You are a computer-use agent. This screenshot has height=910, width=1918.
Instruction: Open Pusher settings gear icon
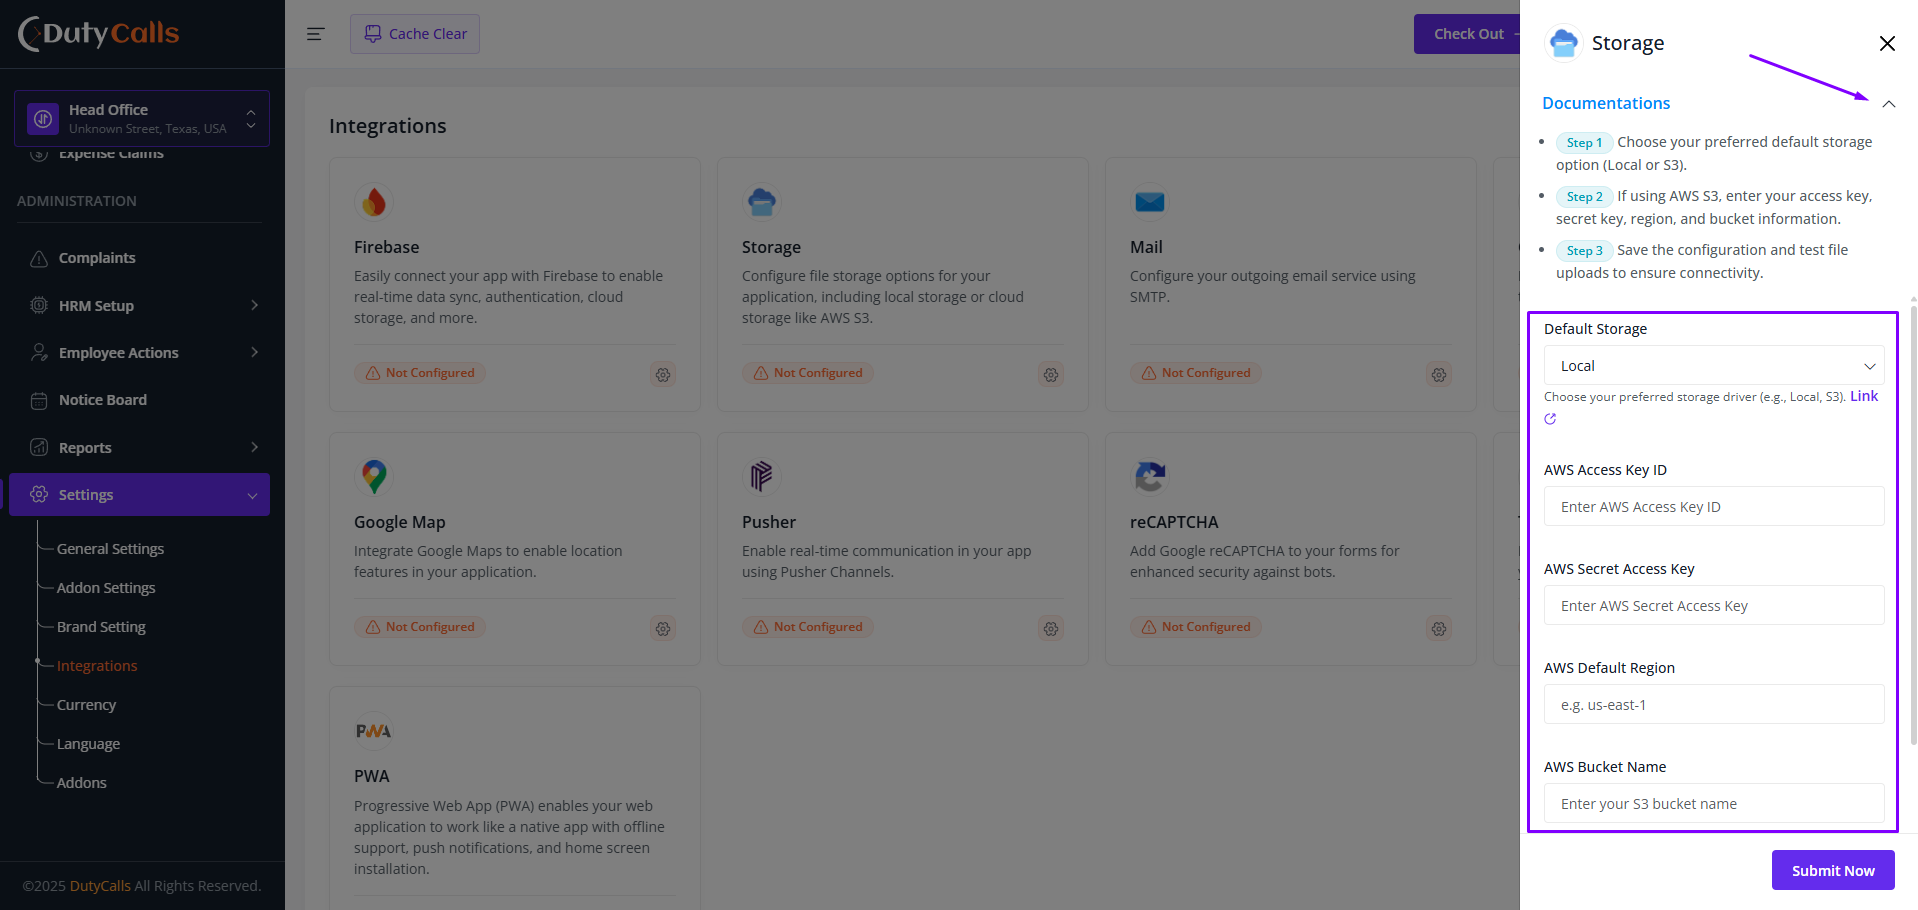[x=1051, y=629]
